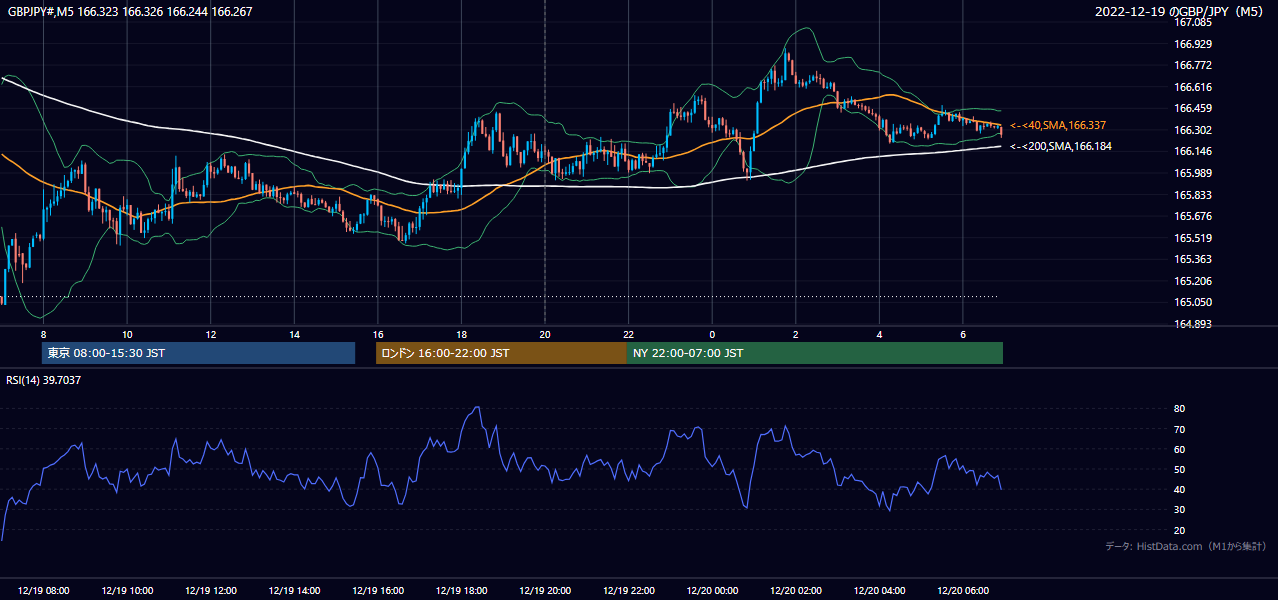Select the RSI scale value 60
This screenshot has width=1278, height=600.
(x=1180, y=449)
